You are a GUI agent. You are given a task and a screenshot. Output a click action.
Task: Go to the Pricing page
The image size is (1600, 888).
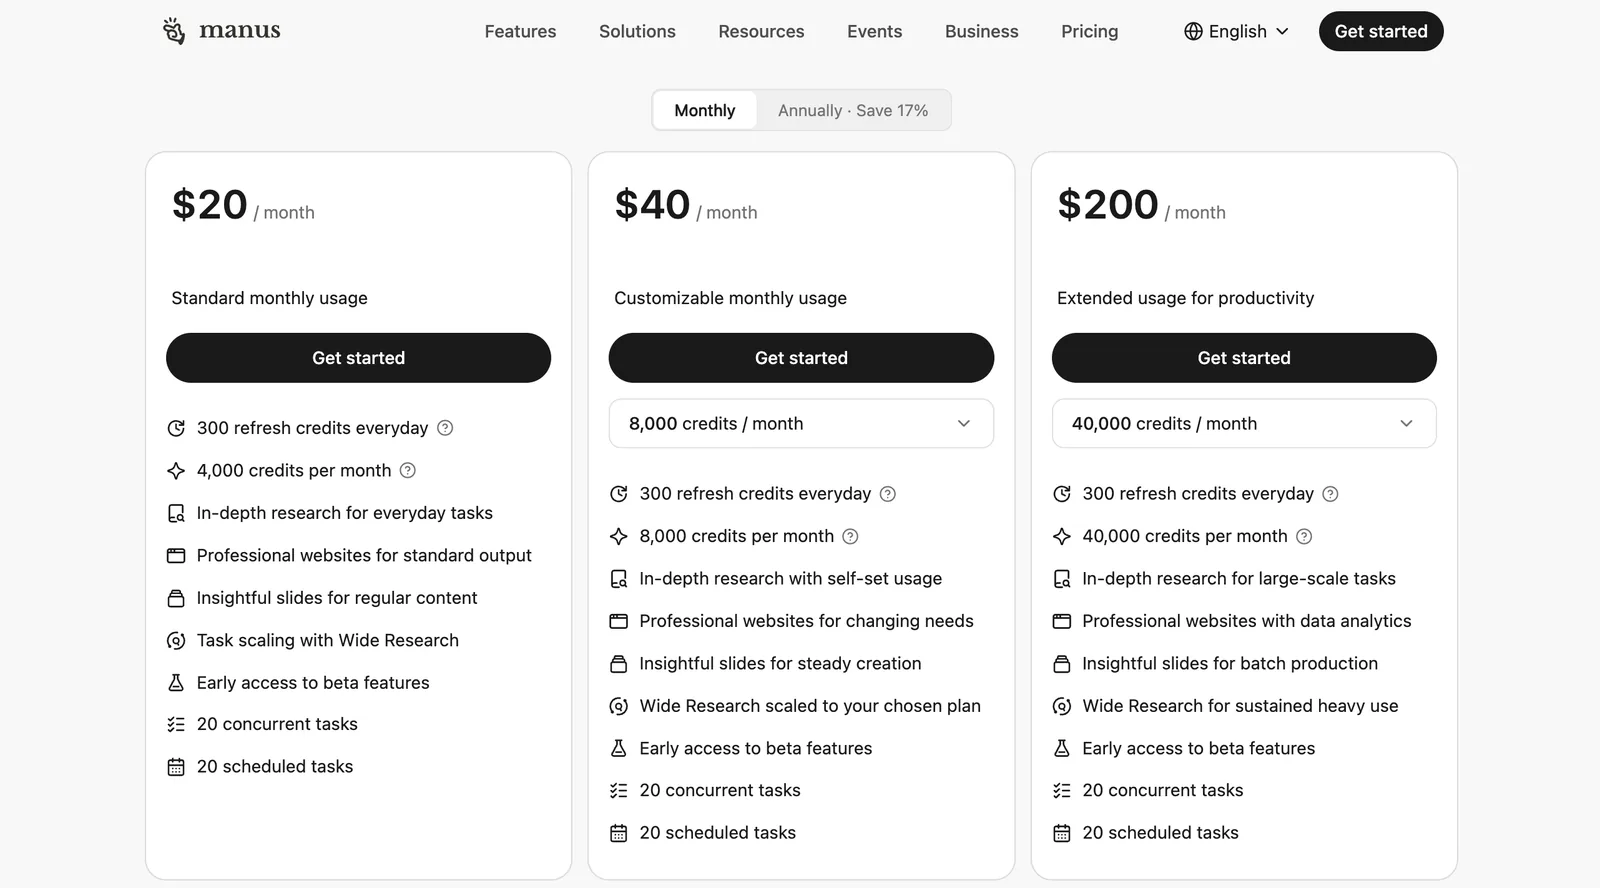pyautogui.click(x=1089, y=31)
